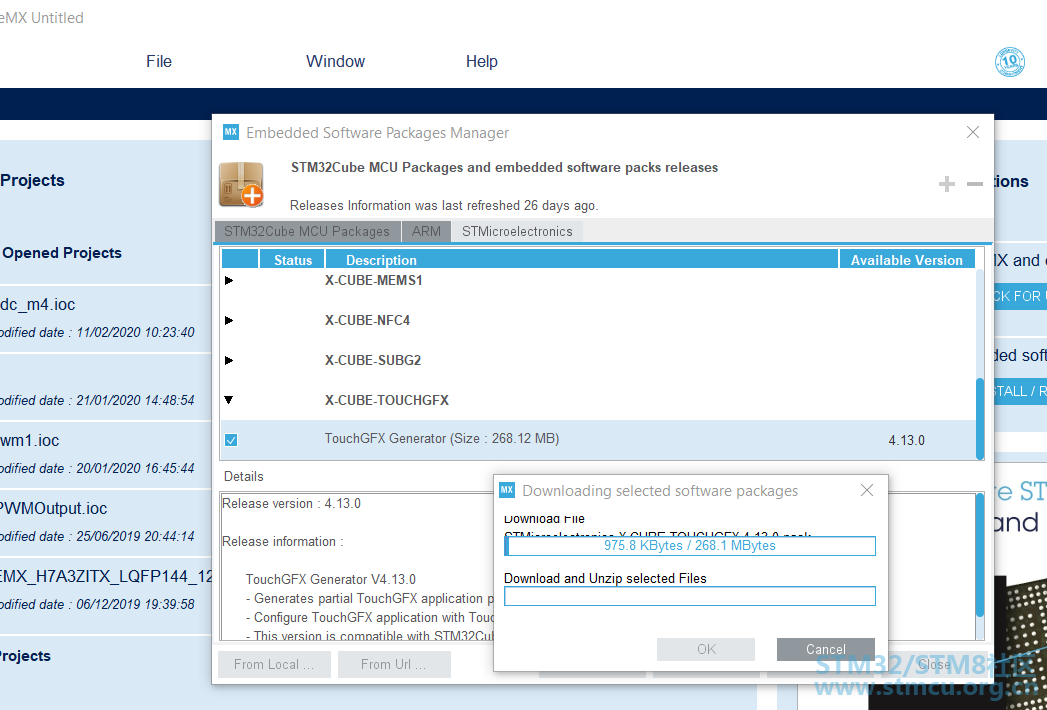Click the Releases Information last refreshed text

tap(444, 205)
